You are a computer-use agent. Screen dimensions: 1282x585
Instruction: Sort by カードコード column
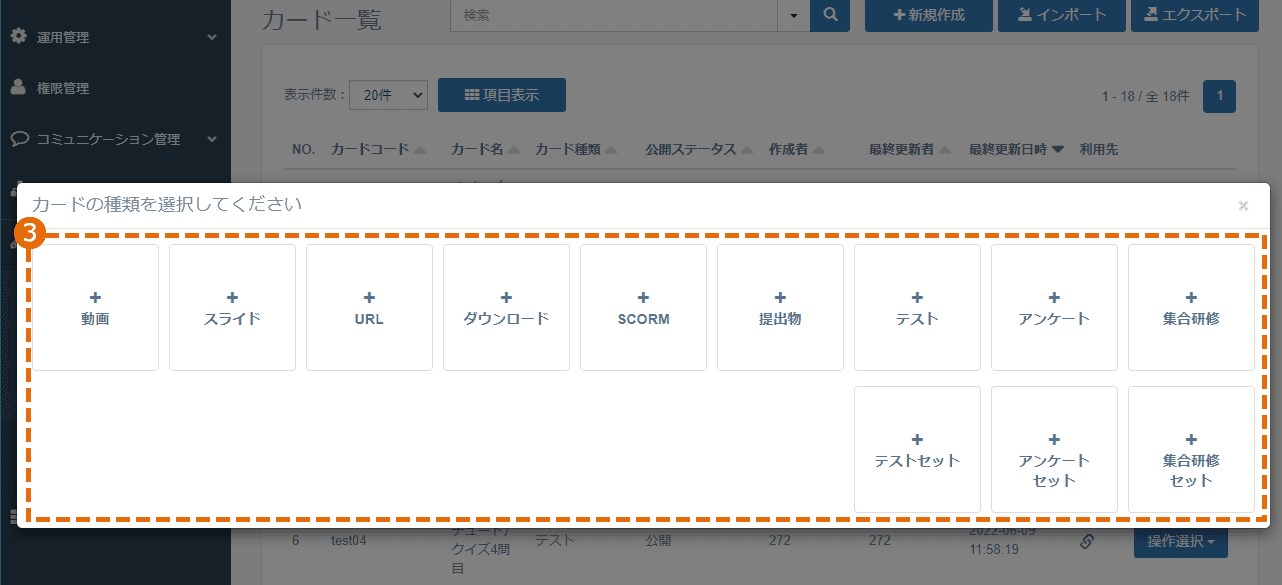pos(378,149)
